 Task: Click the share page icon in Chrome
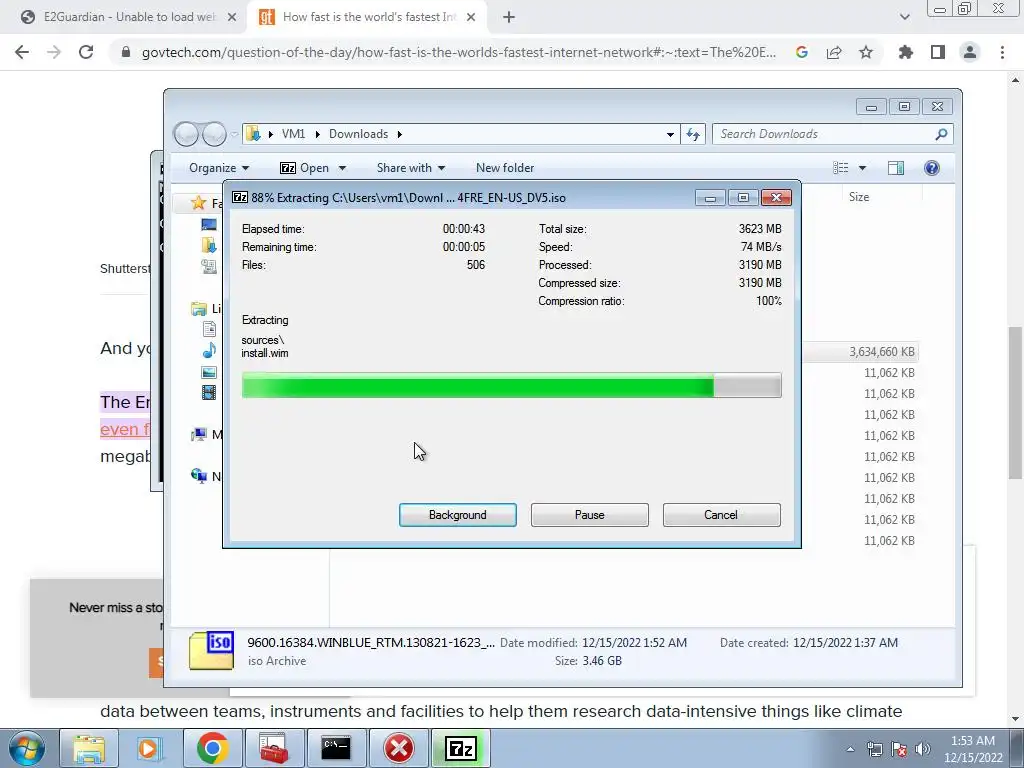point(834,52)
